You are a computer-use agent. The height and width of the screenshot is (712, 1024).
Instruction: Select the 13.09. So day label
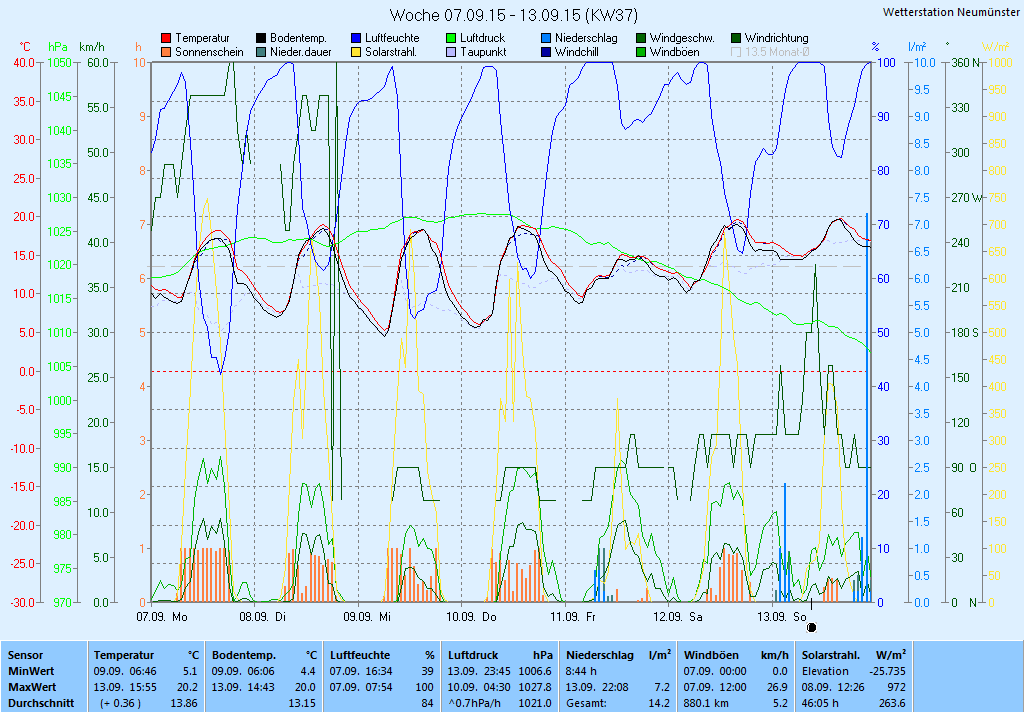coord(782,617)
